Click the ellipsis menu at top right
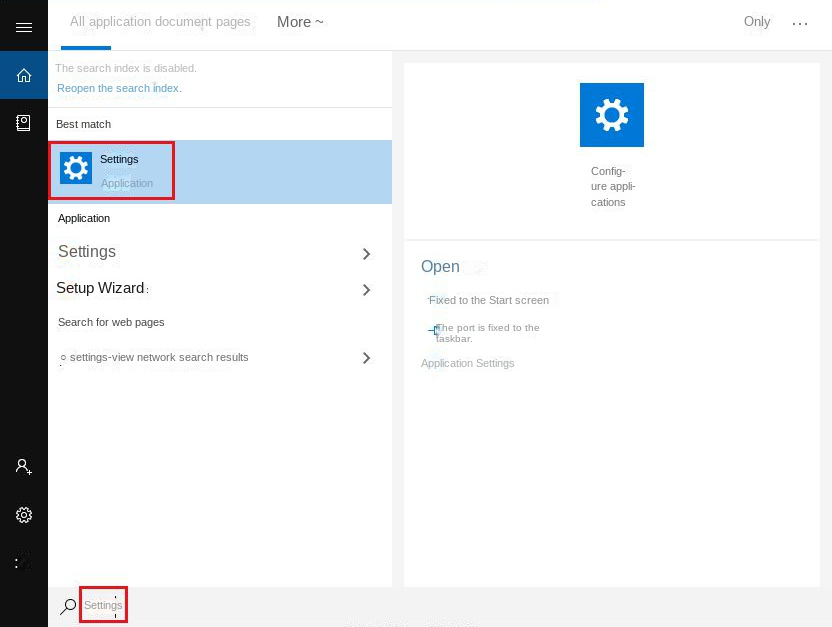Screen dimensions: 832x627 coord(800,22)
